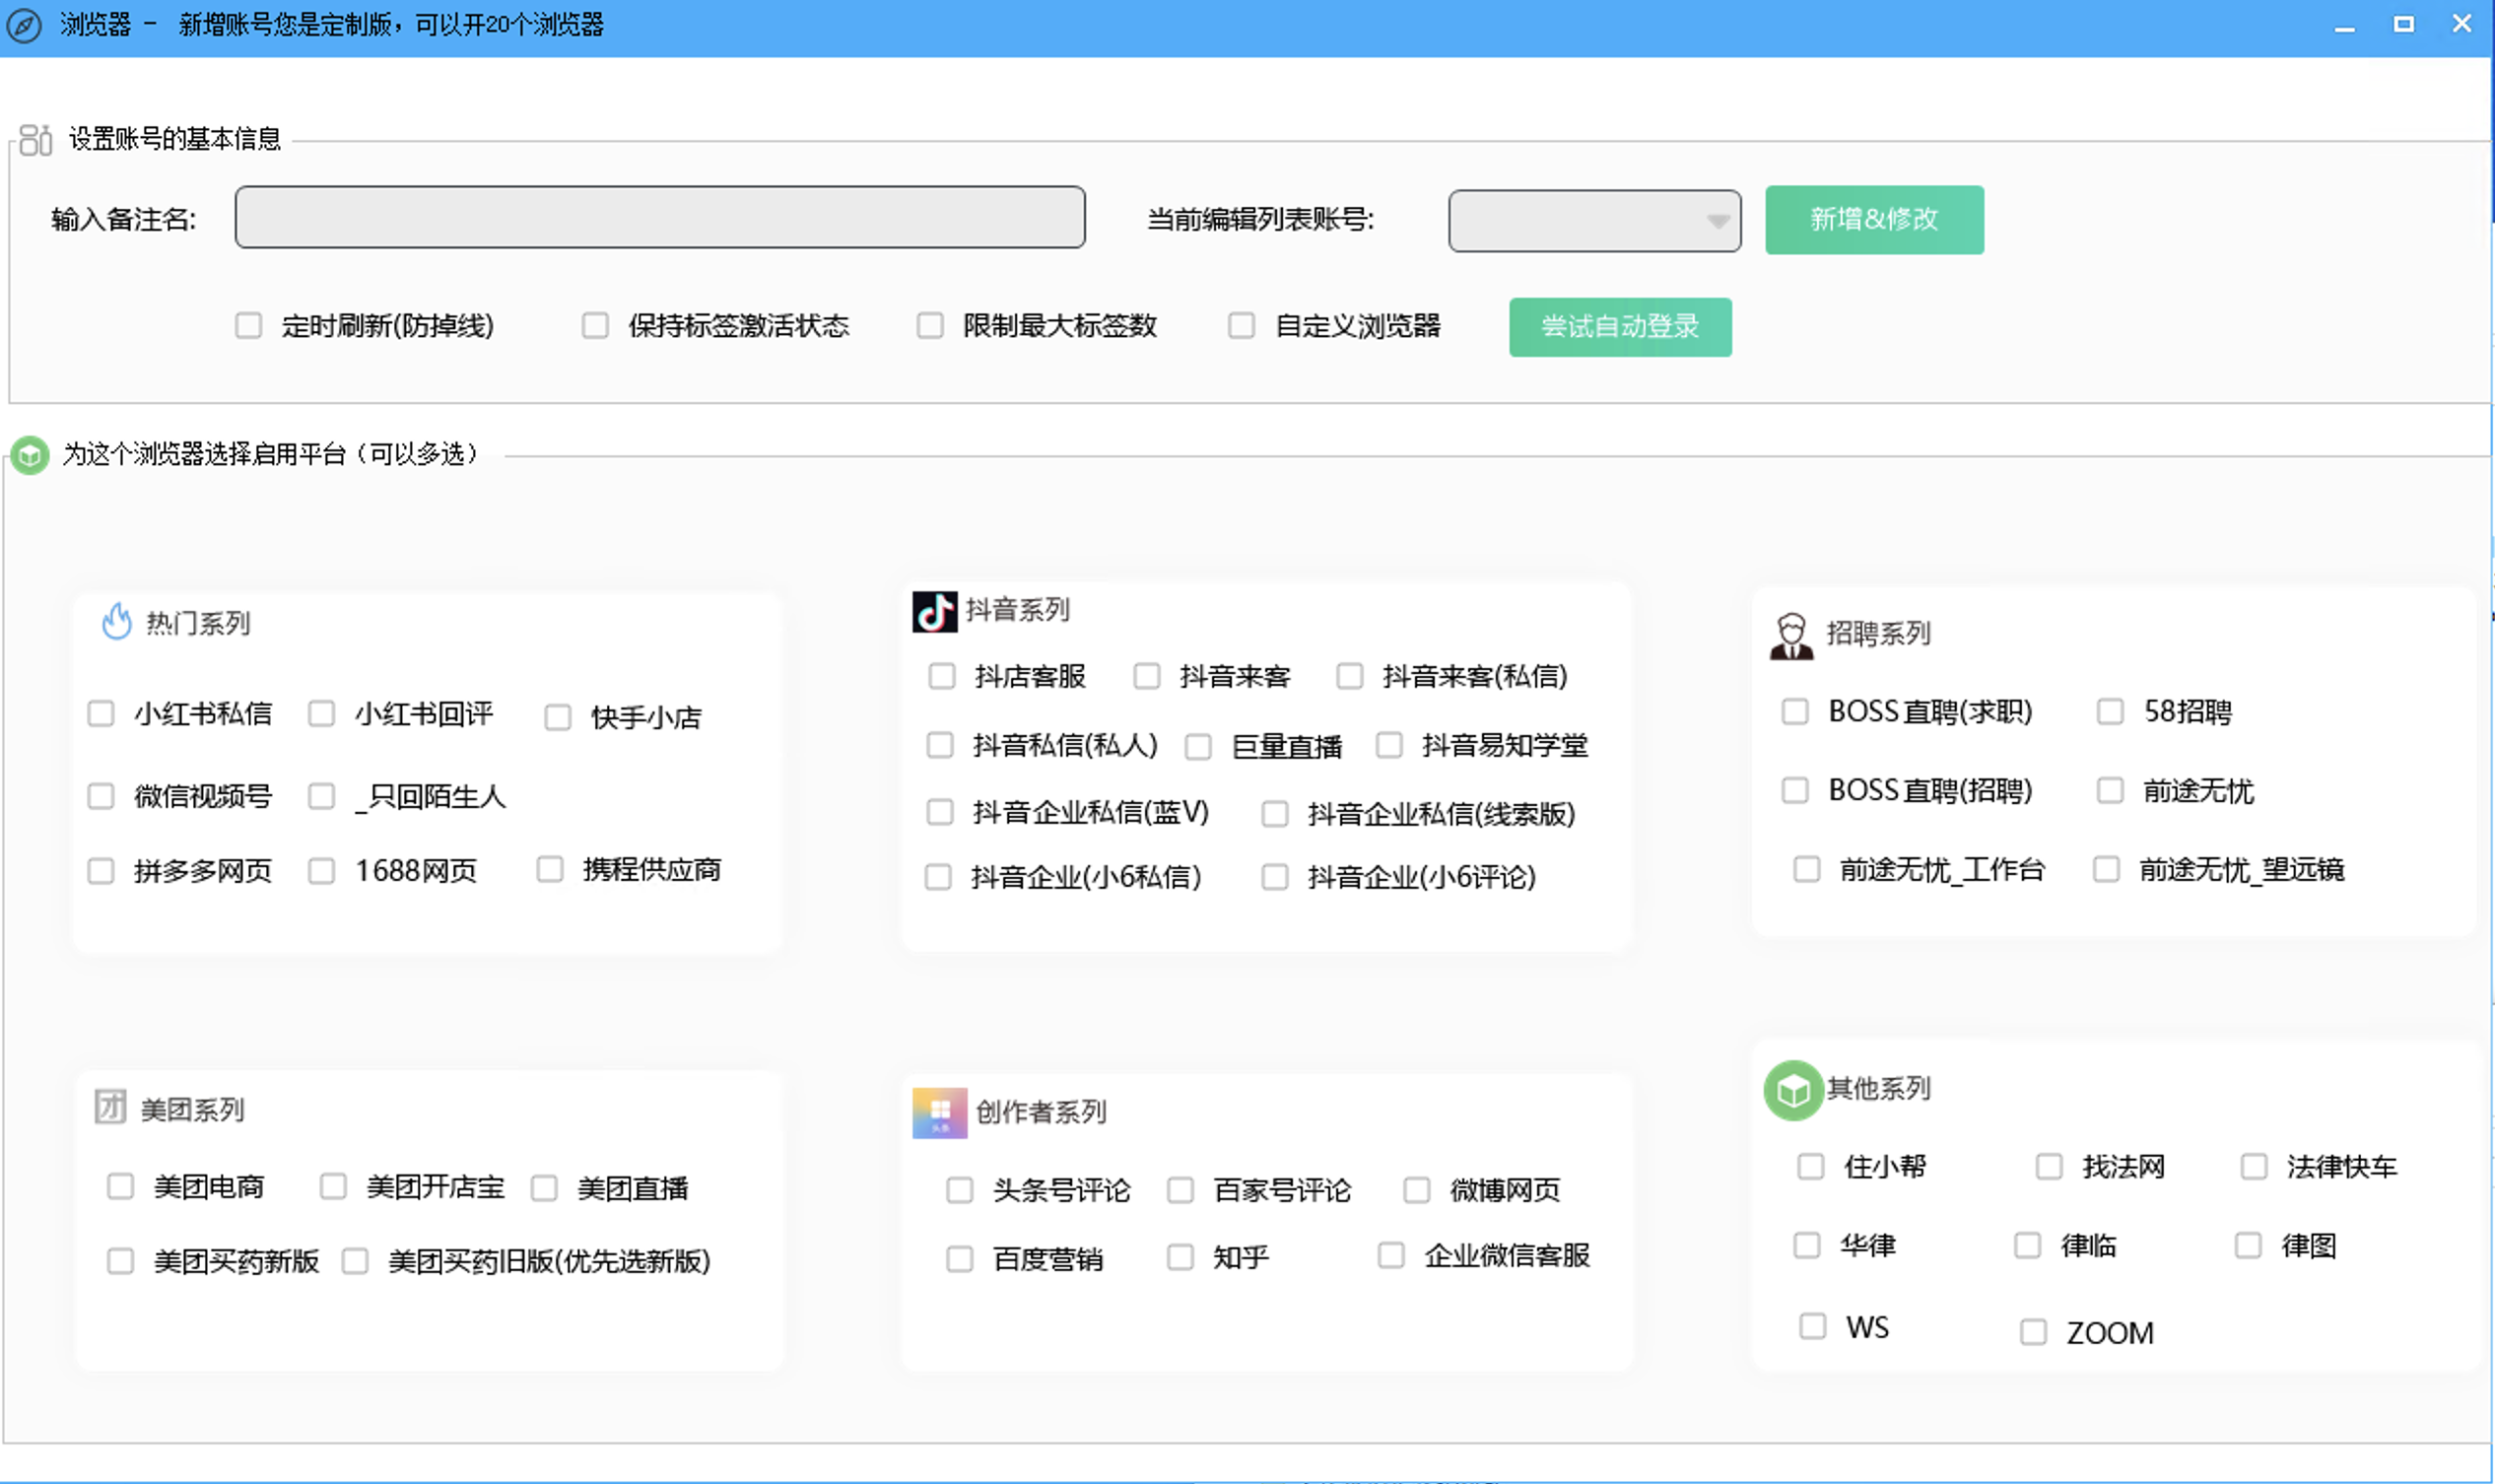The height and width of the screenshot is (1484, 2495).
Task: Click the colorful 创作者系列 icon
Action: tap(940, 1113)
